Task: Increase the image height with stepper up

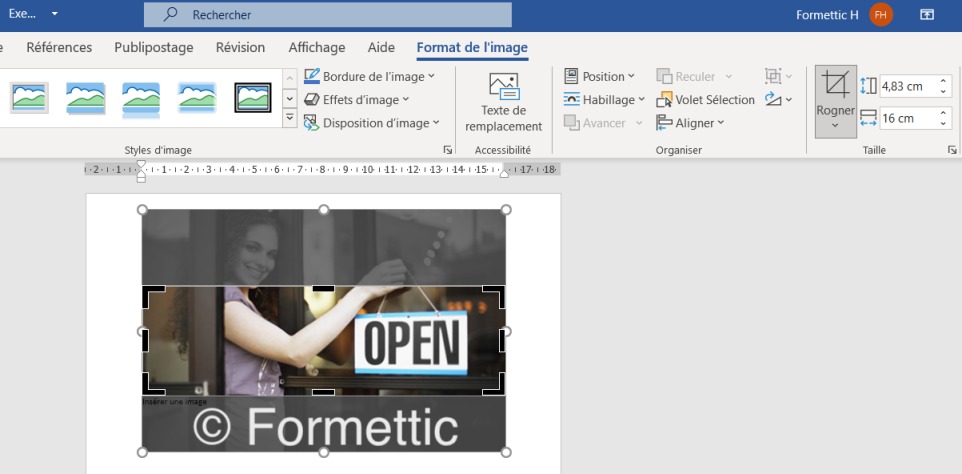Action: point(944,82)
